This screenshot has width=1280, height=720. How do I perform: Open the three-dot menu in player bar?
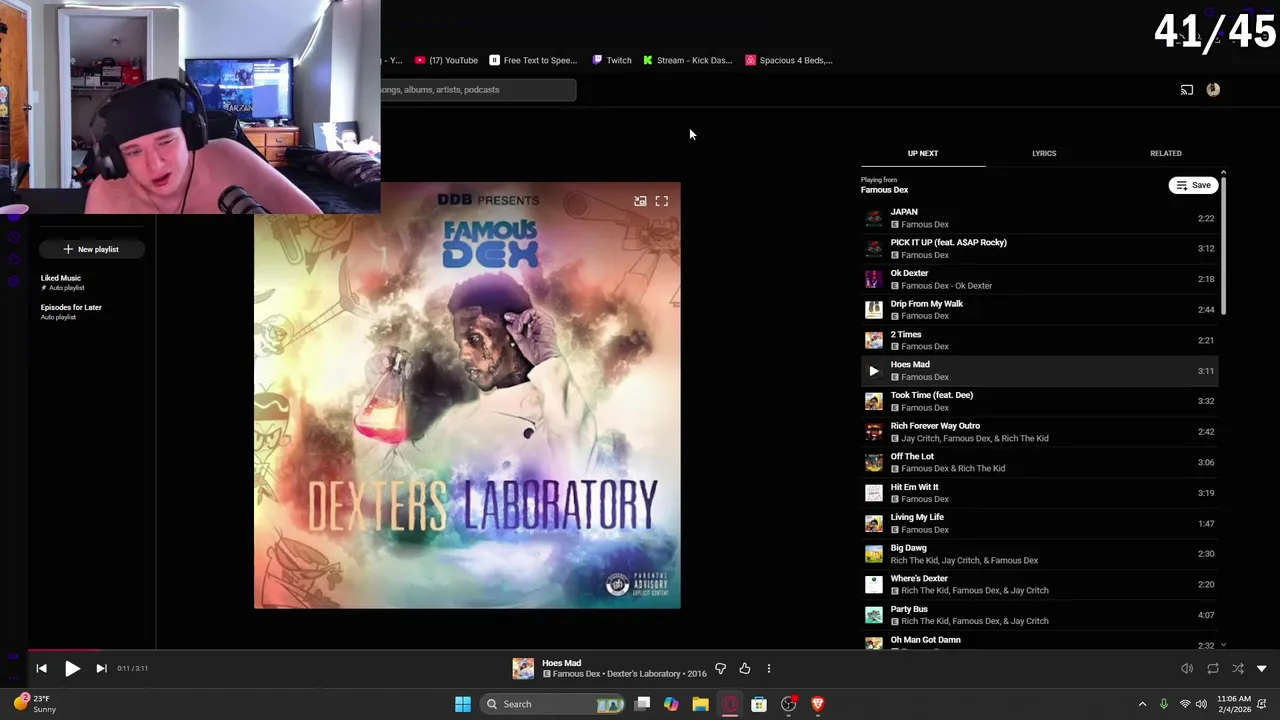coord(769,668)
